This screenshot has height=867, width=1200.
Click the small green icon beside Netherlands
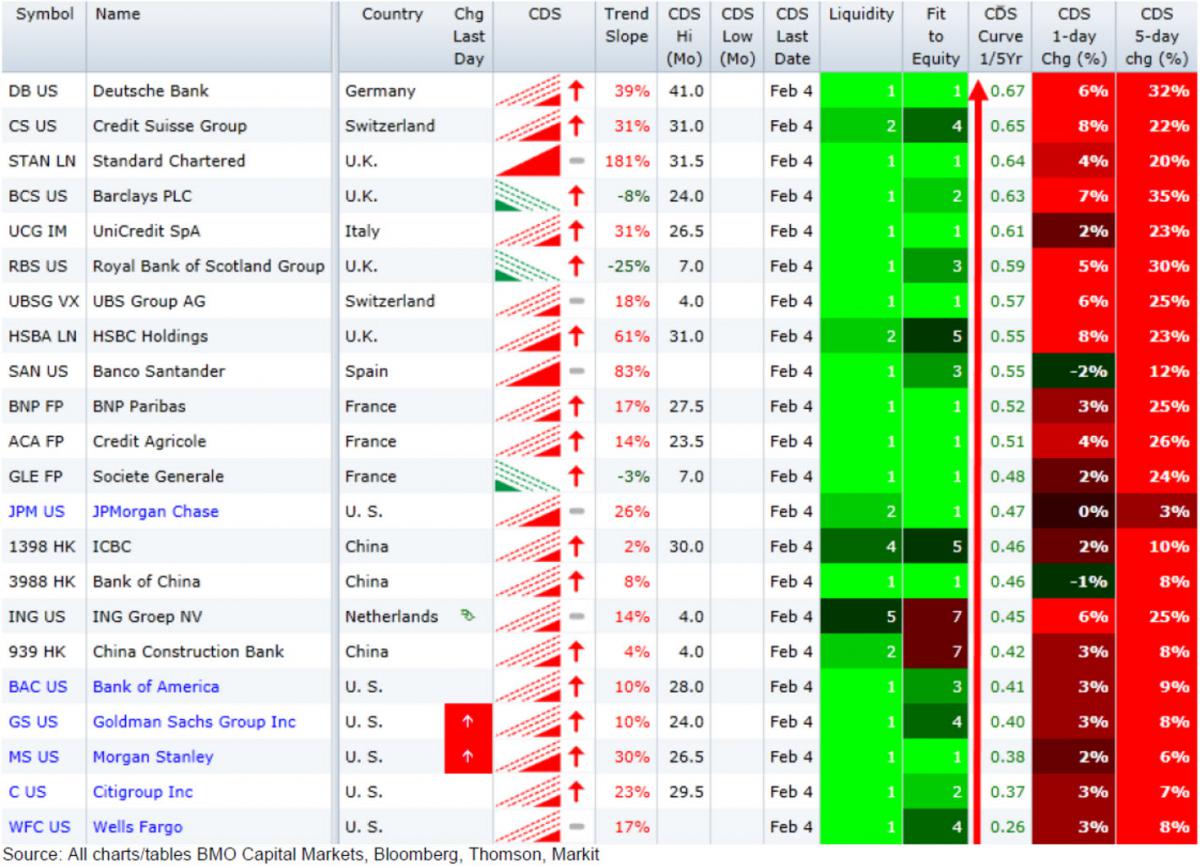pyautogui.click(x=467, y=616)
